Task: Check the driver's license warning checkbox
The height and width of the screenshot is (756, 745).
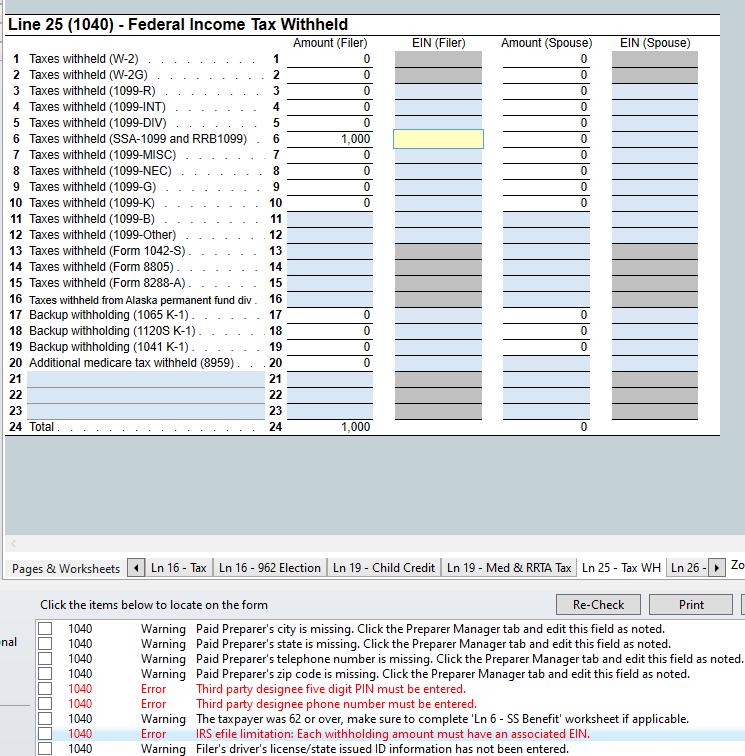Action: (x=45, y=748)
